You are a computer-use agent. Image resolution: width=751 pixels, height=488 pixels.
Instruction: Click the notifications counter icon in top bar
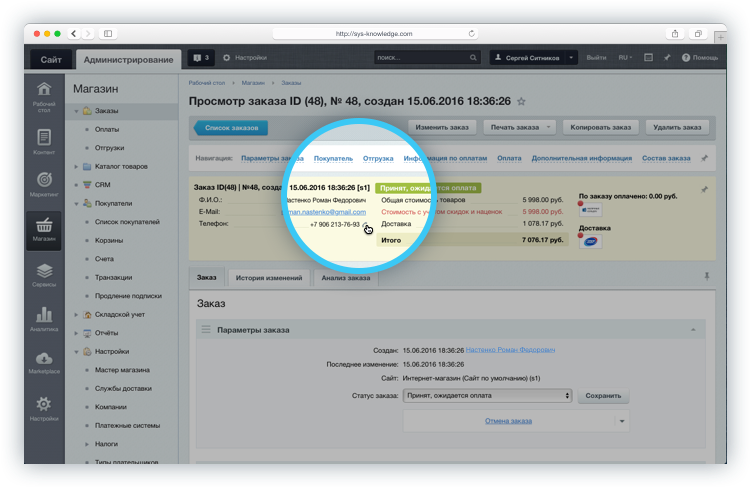201,59
